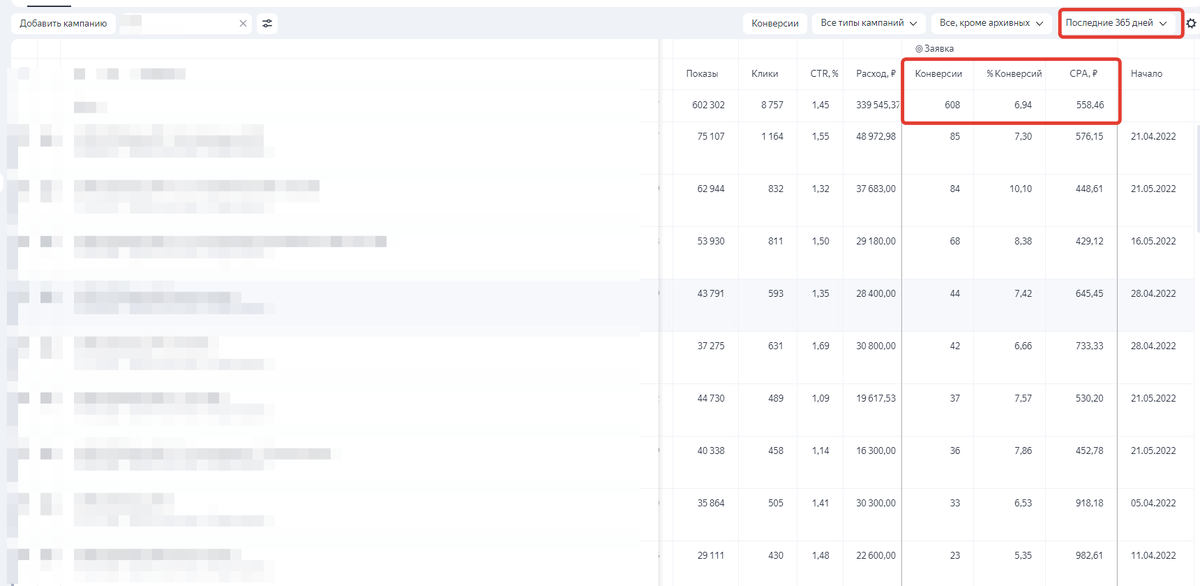
Task: Expand the Все типы кампаний dropdown
Action: tap(869, 23)
